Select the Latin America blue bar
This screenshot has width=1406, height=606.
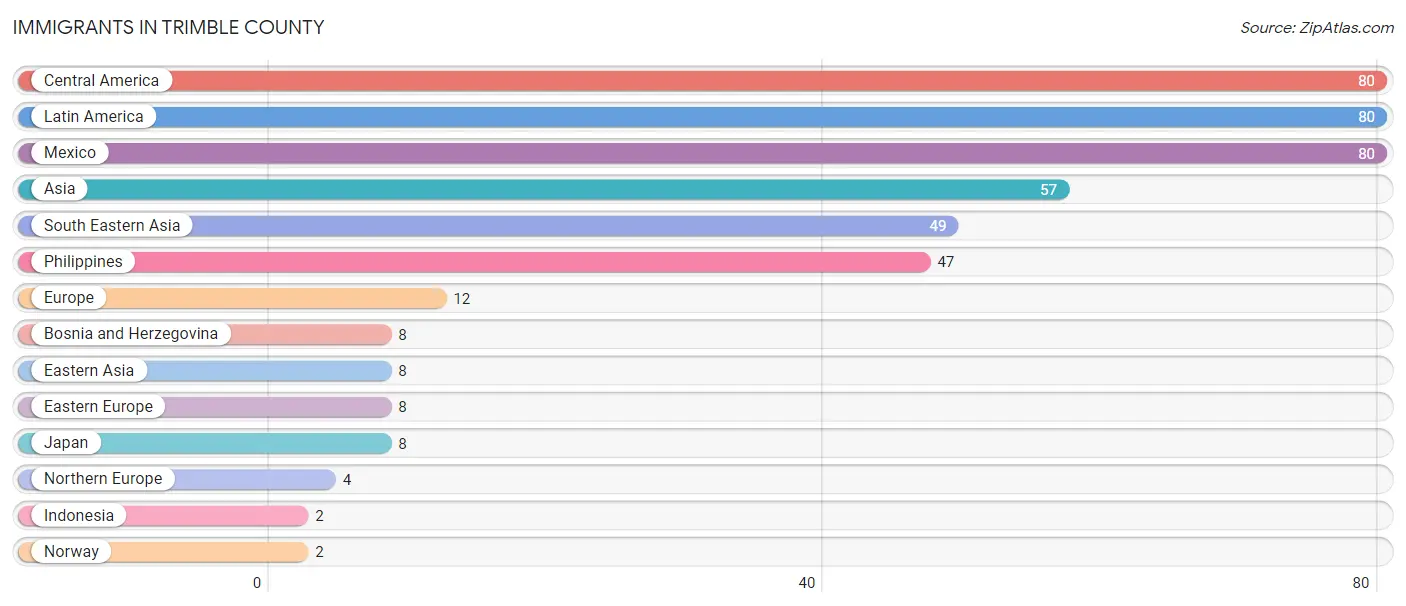pyautogui.click(x=703, y=117)
